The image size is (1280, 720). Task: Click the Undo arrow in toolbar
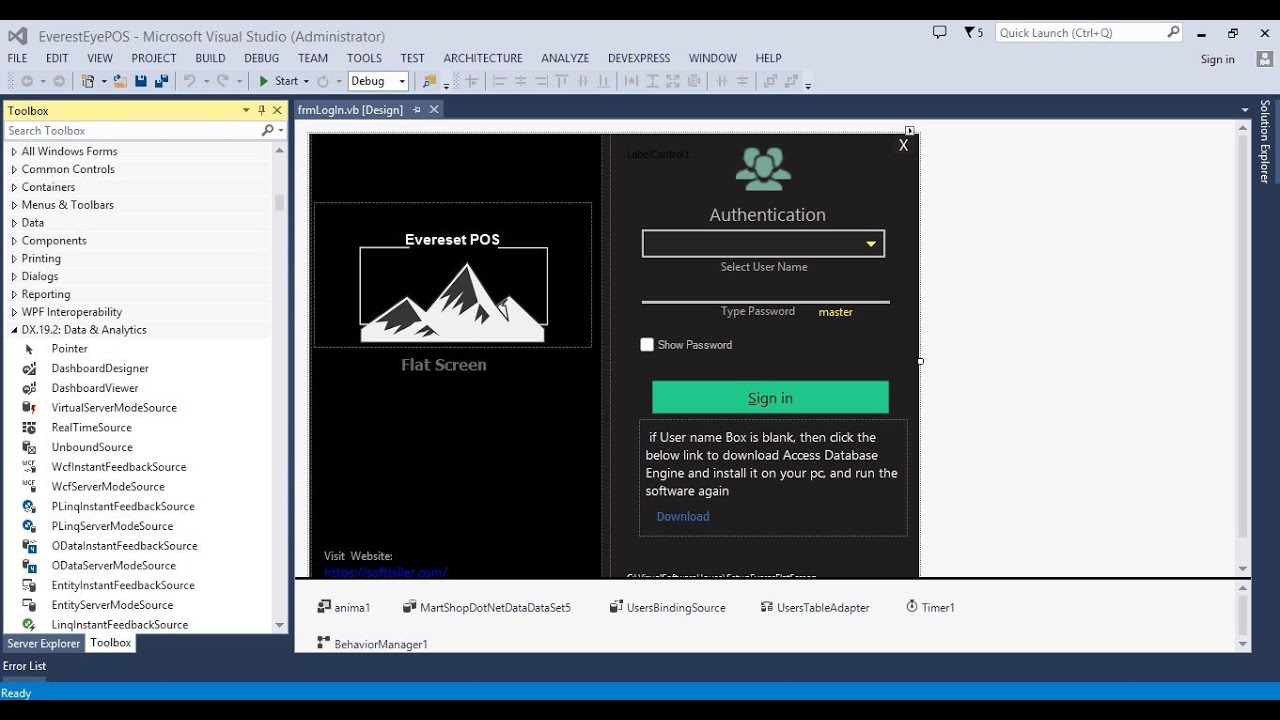tap(190, 81)
